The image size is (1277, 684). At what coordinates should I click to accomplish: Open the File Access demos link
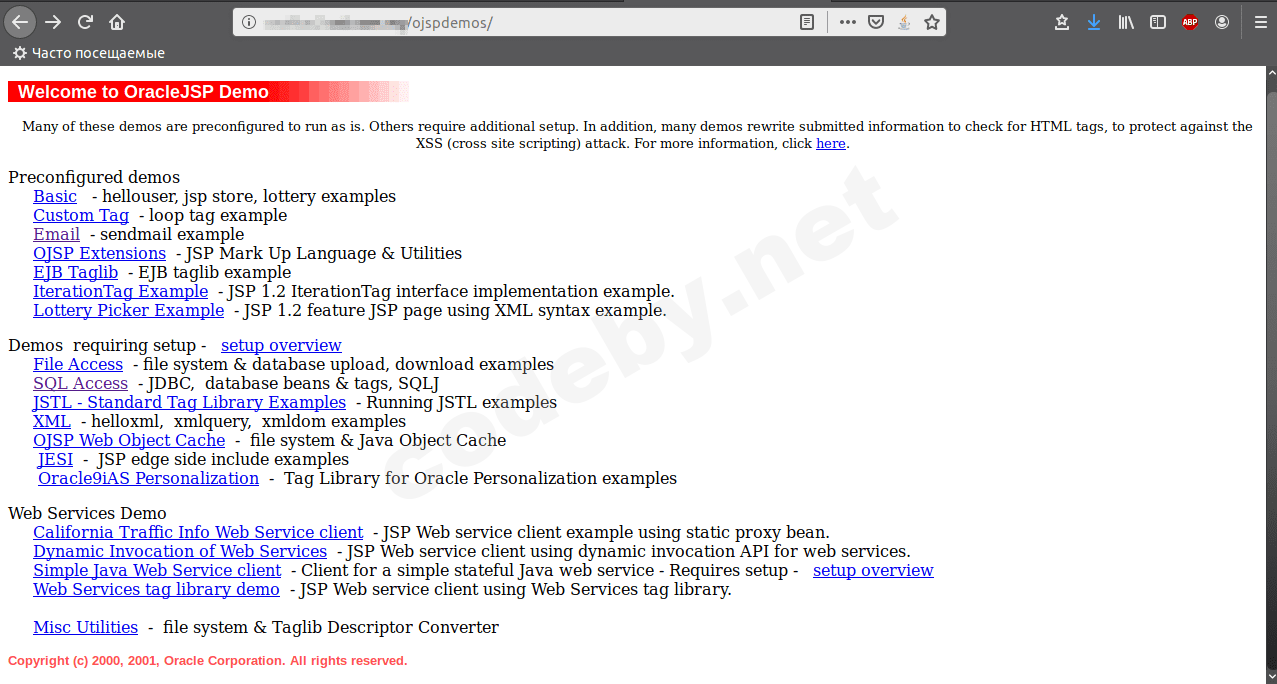tap(78, 365)
